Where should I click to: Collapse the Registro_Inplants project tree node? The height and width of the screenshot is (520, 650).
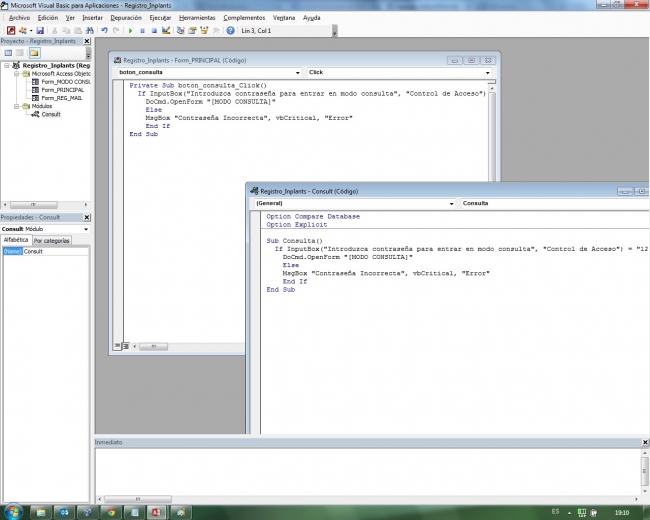(x=7, y=66)
